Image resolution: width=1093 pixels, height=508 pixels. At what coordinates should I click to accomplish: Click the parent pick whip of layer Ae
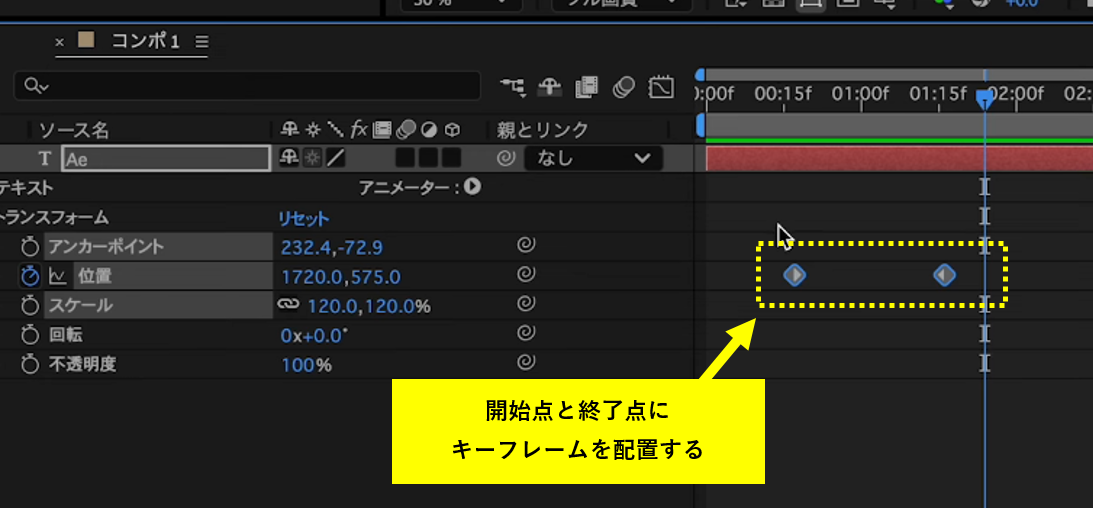tap(505, 159)
